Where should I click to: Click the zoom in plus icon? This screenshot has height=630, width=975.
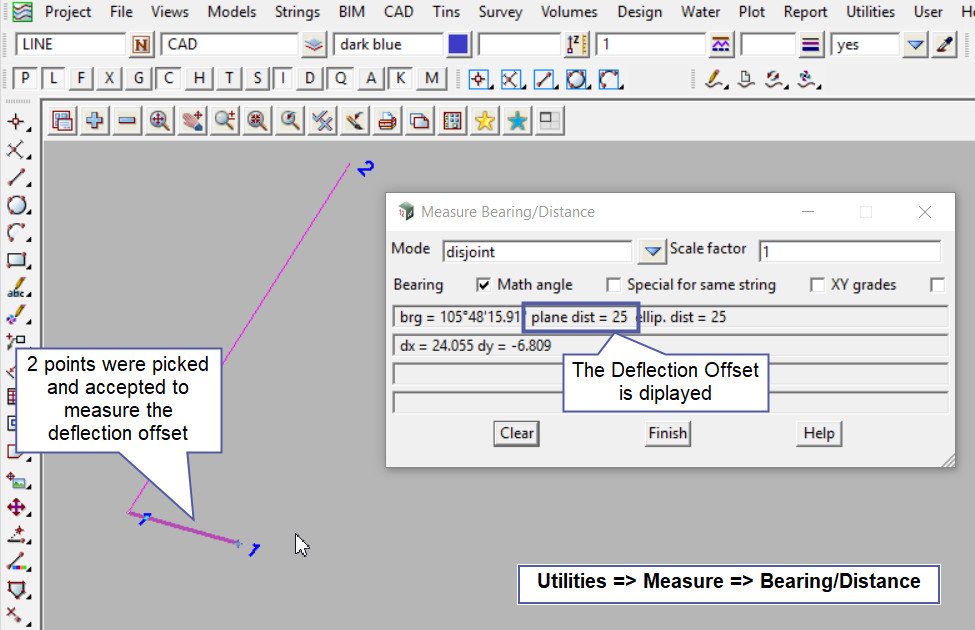pos(95,121)
